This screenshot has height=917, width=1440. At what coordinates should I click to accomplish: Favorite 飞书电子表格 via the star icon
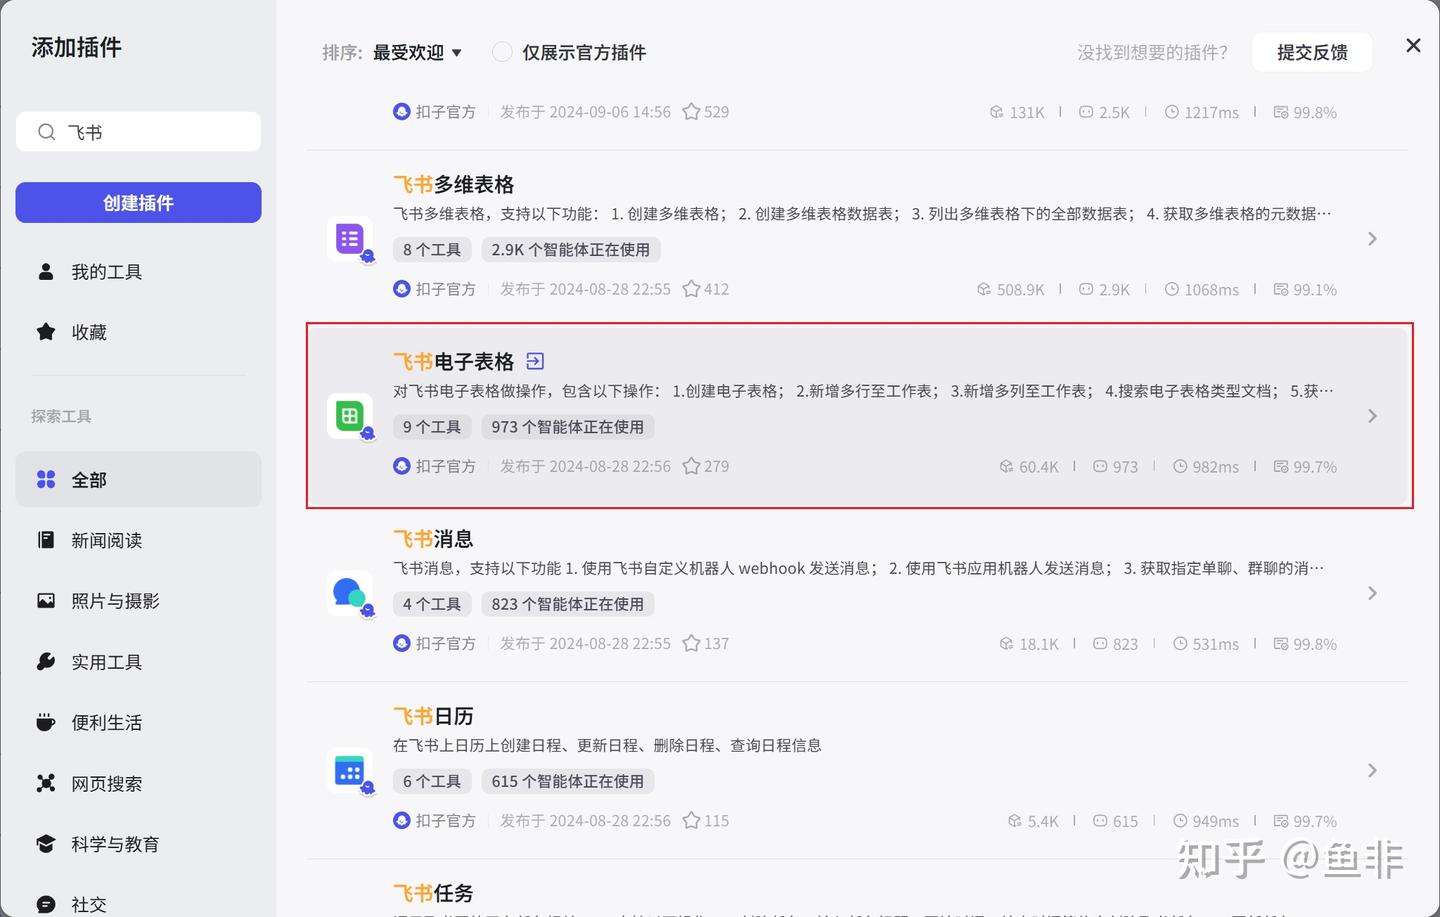[691, 466]
